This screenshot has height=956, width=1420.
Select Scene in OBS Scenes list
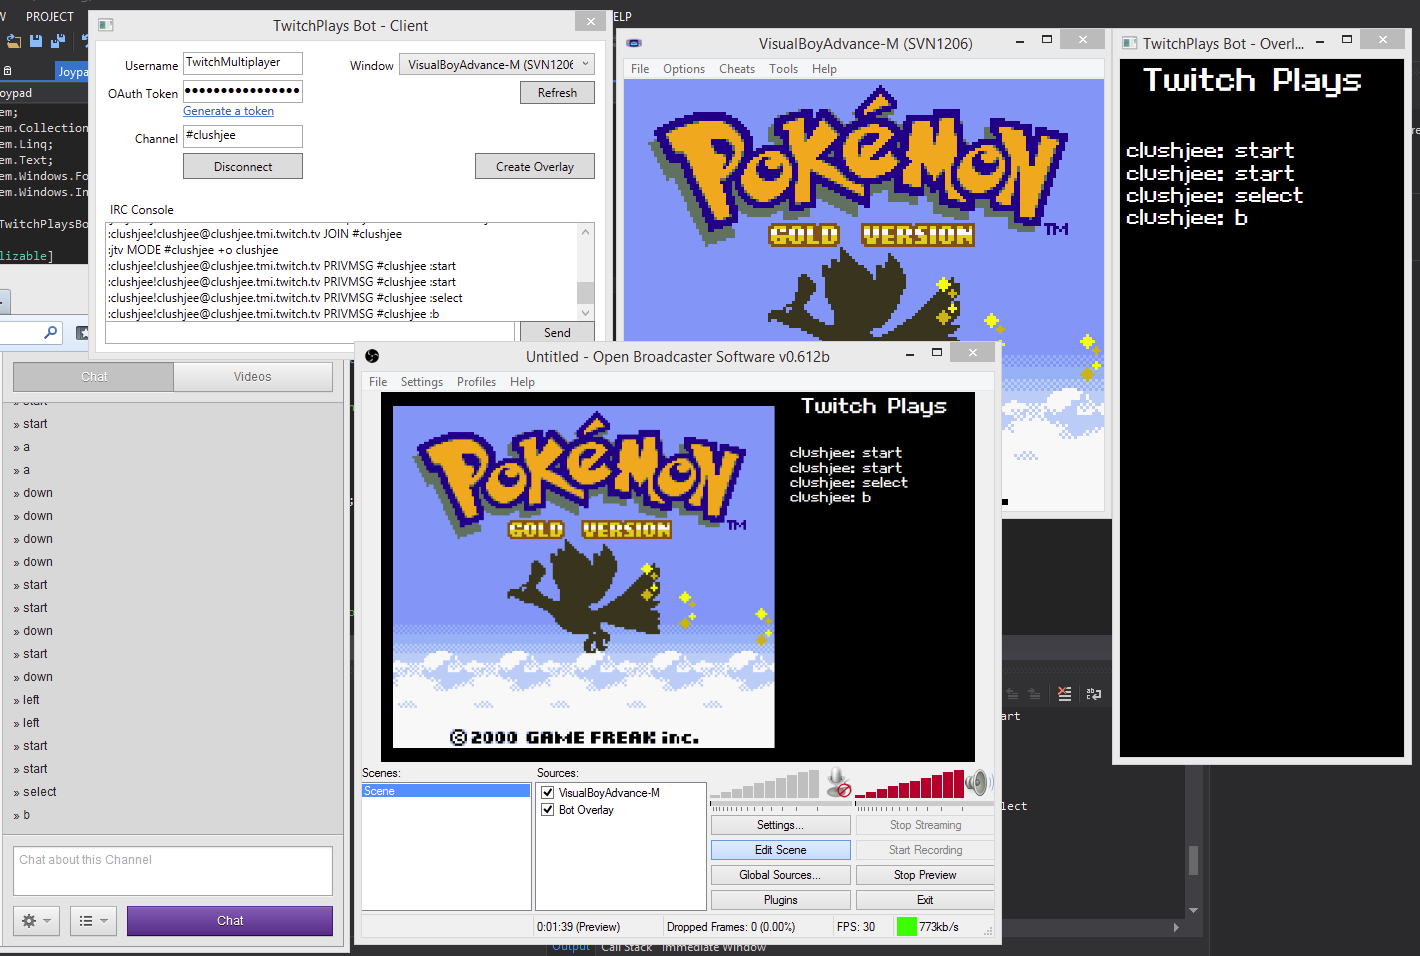pos(446,791)
